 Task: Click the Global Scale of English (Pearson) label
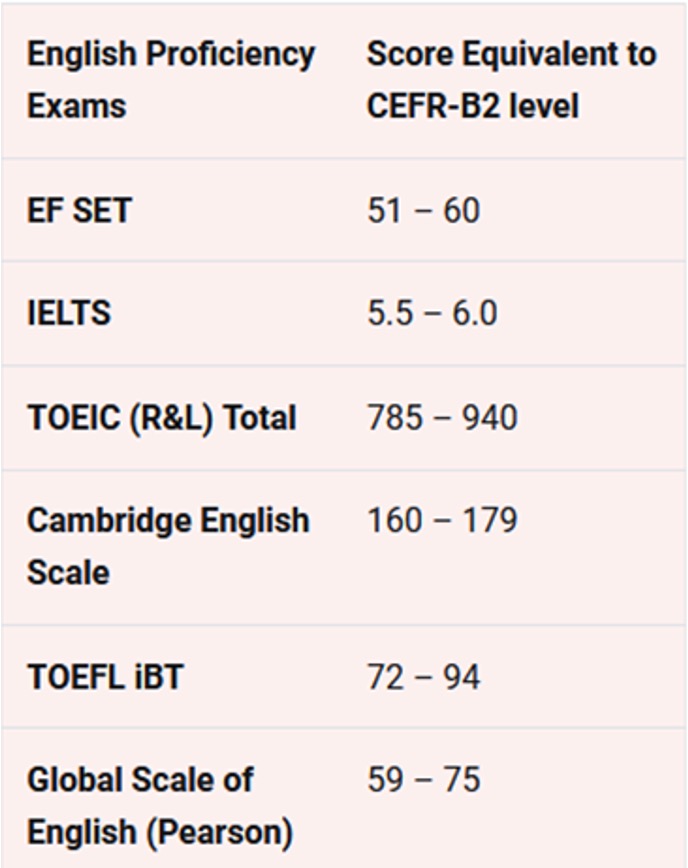coord(159,805)
